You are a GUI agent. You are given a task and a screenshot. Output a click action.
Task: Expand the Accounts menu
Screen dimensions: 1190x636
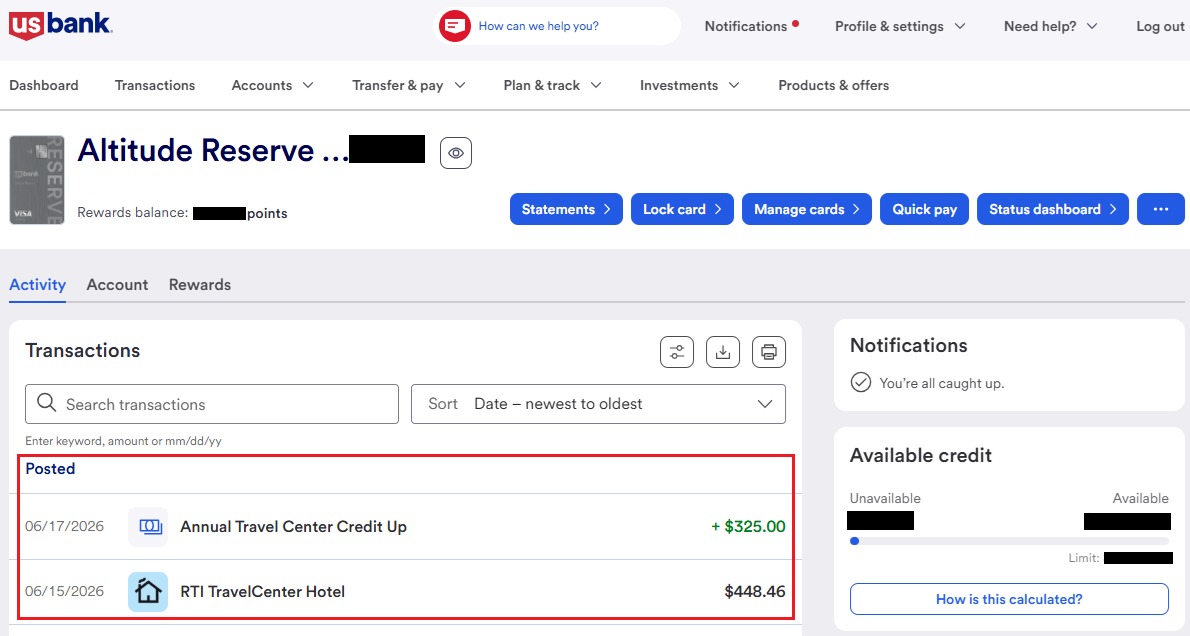pos(272,85)
